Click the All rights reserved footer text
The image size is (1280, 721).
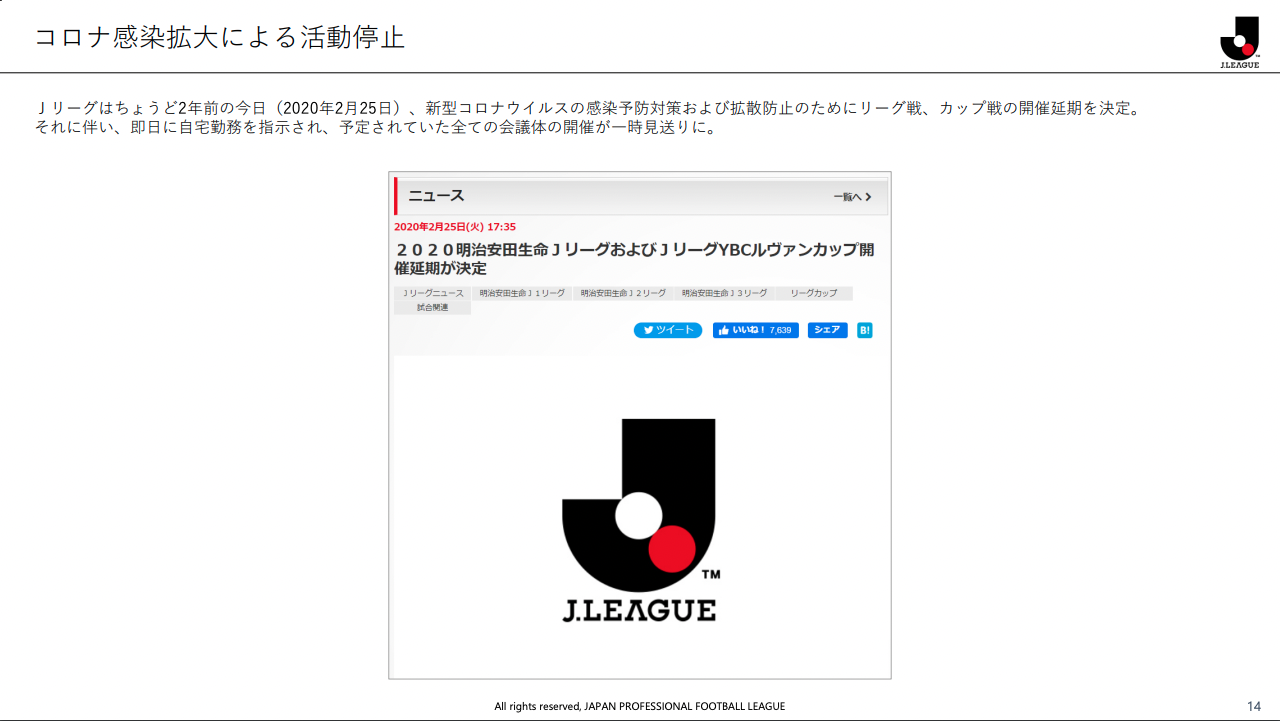coord(640,707)
